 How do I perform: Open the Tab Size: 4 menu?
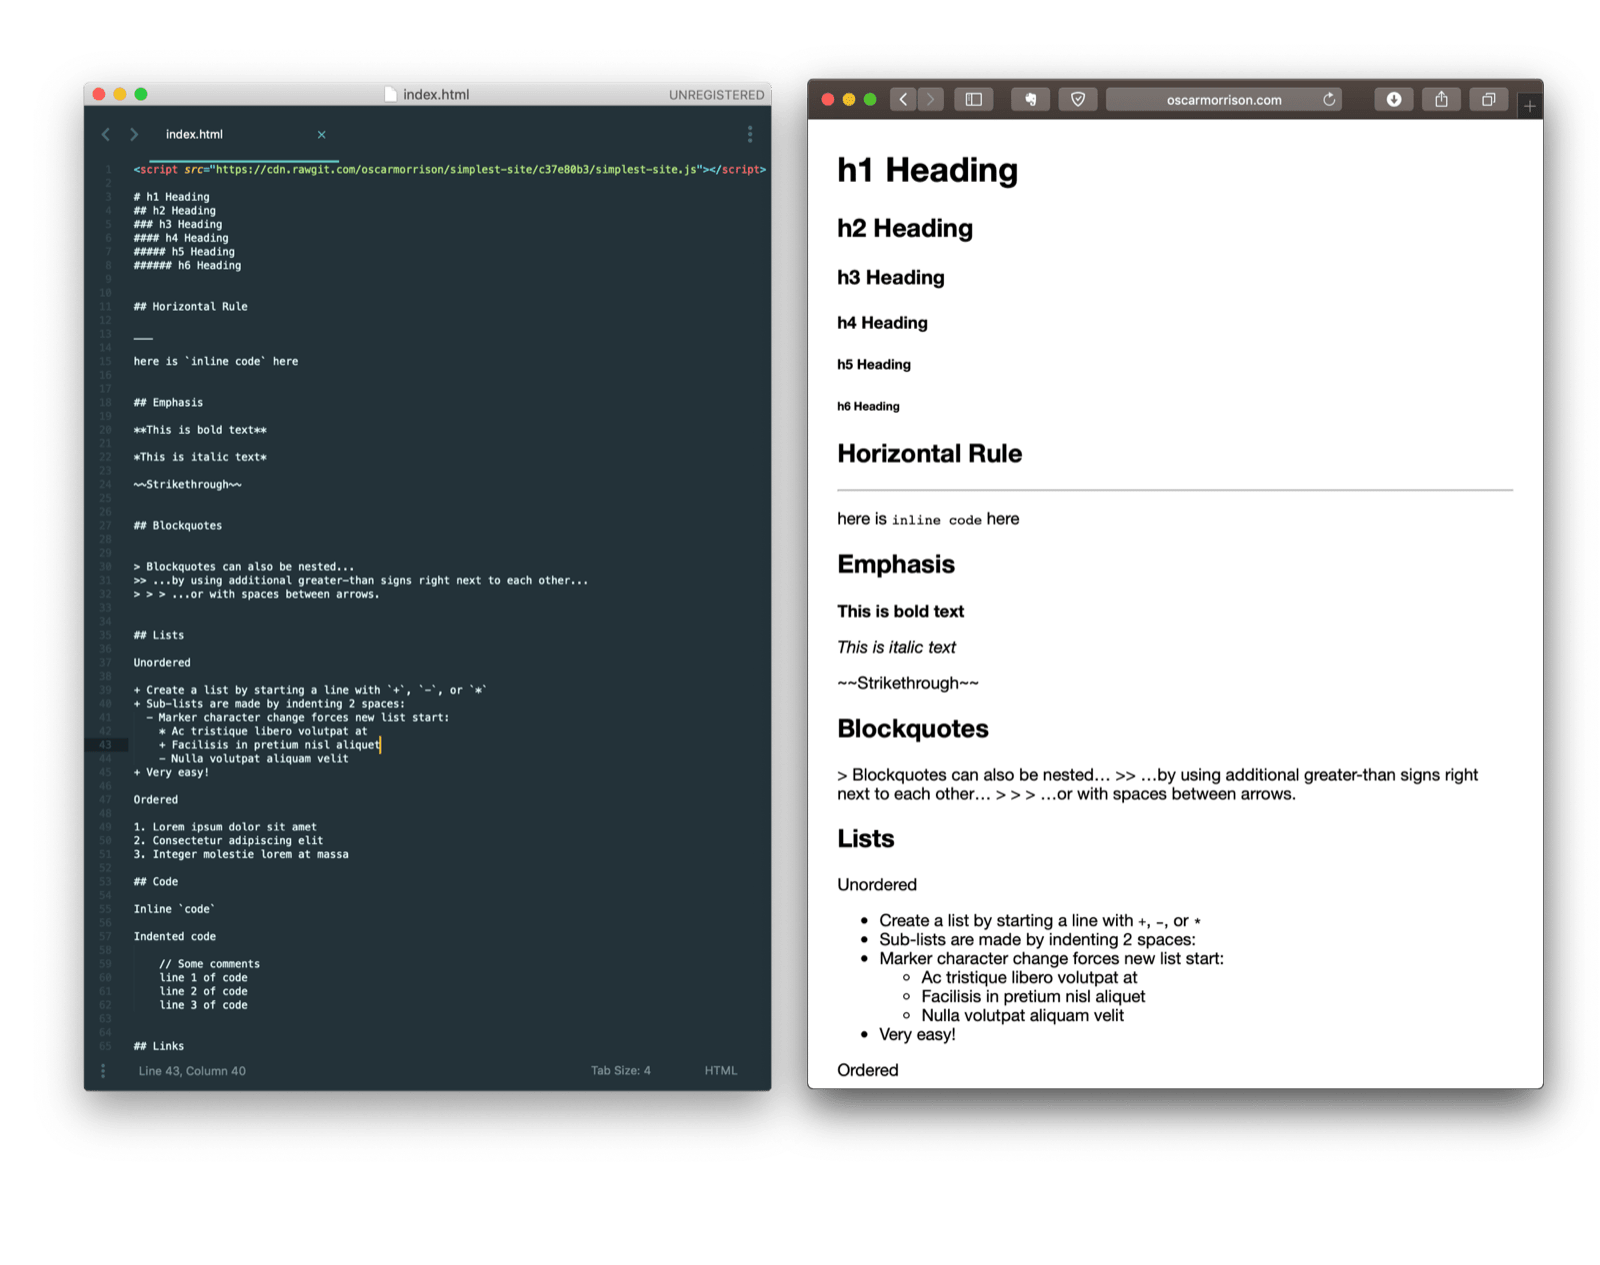[621, 1070]
